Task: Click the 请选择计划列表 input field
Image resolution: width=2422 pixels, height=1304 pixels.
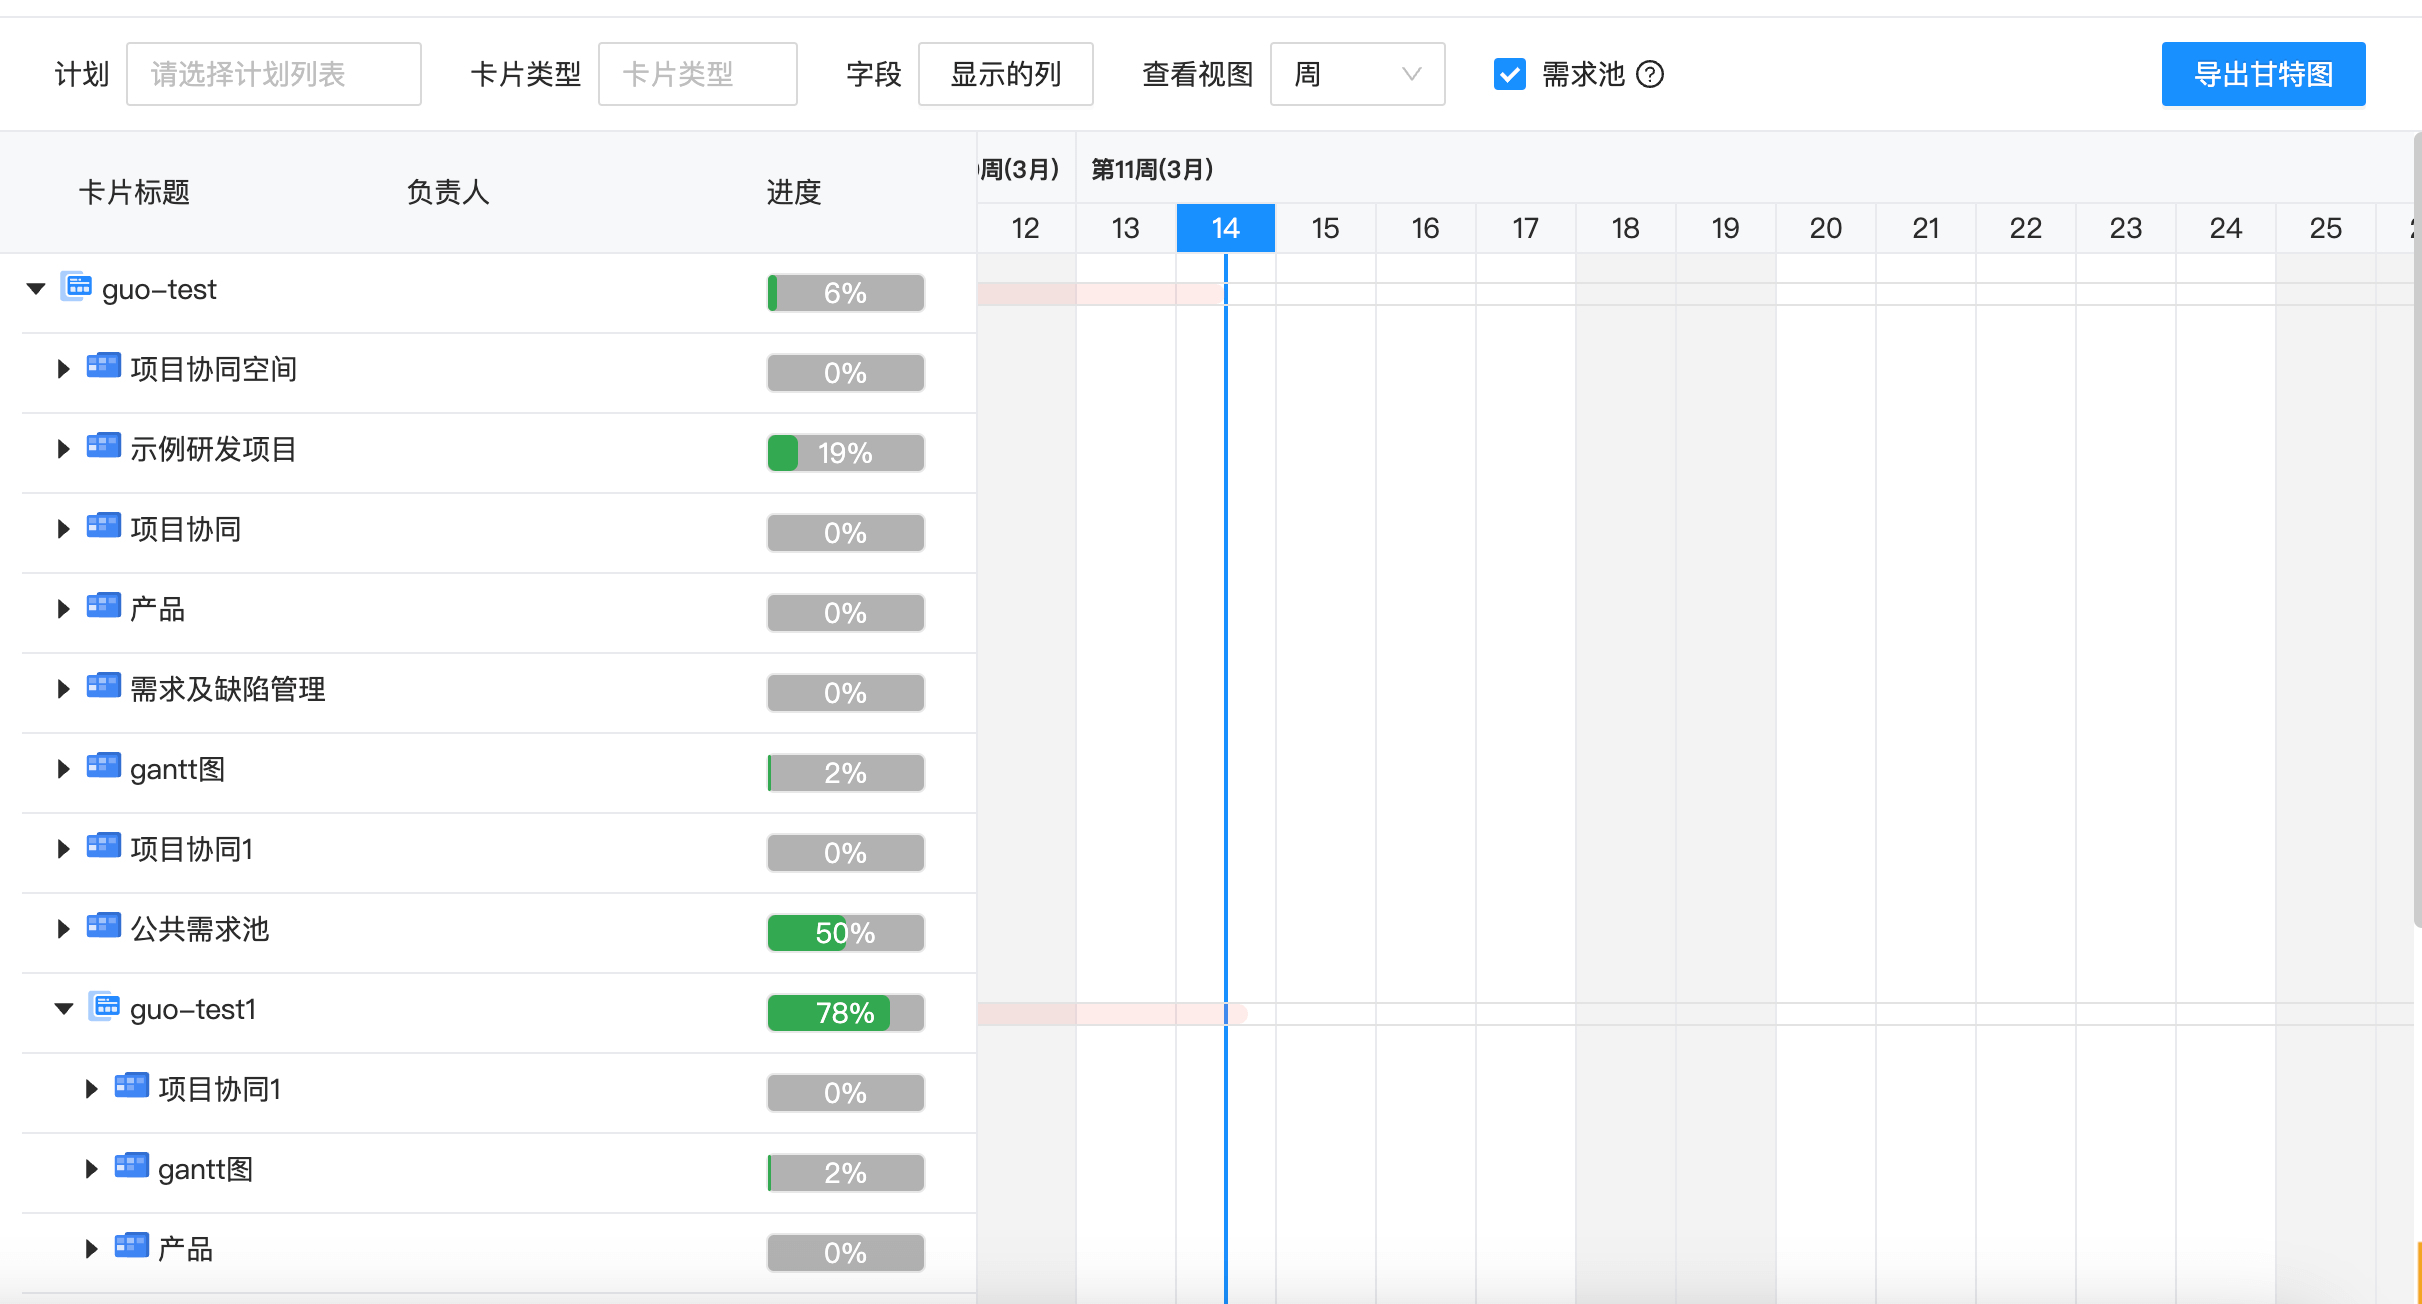Action: click(273, 74)
